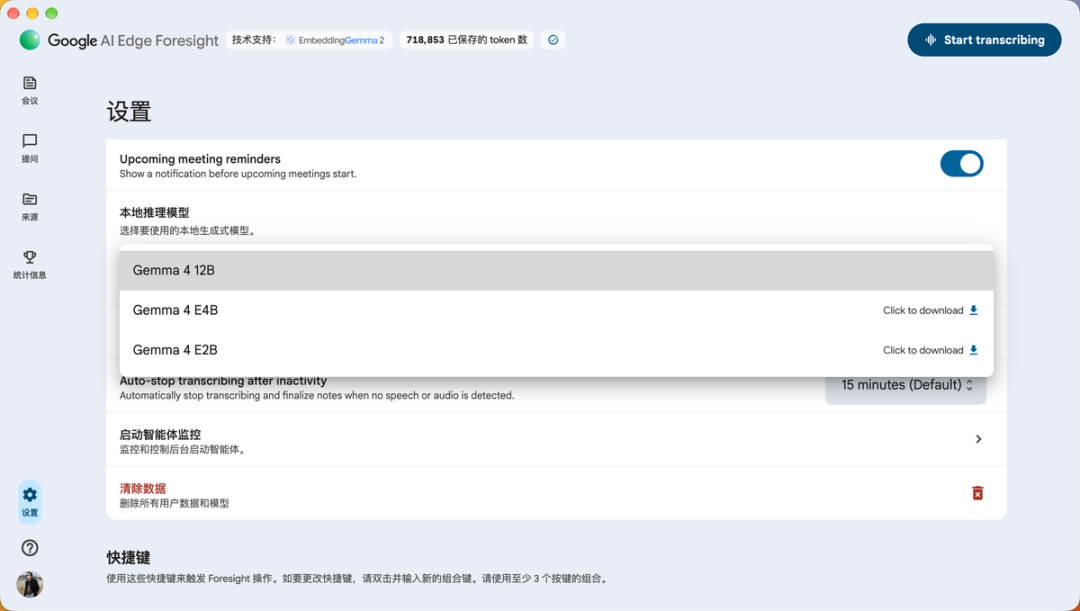This screenshot has height=611, width=1080.
Task: Click the EmbeddingGemma 2 badge
Action: [x=334, y=40]
